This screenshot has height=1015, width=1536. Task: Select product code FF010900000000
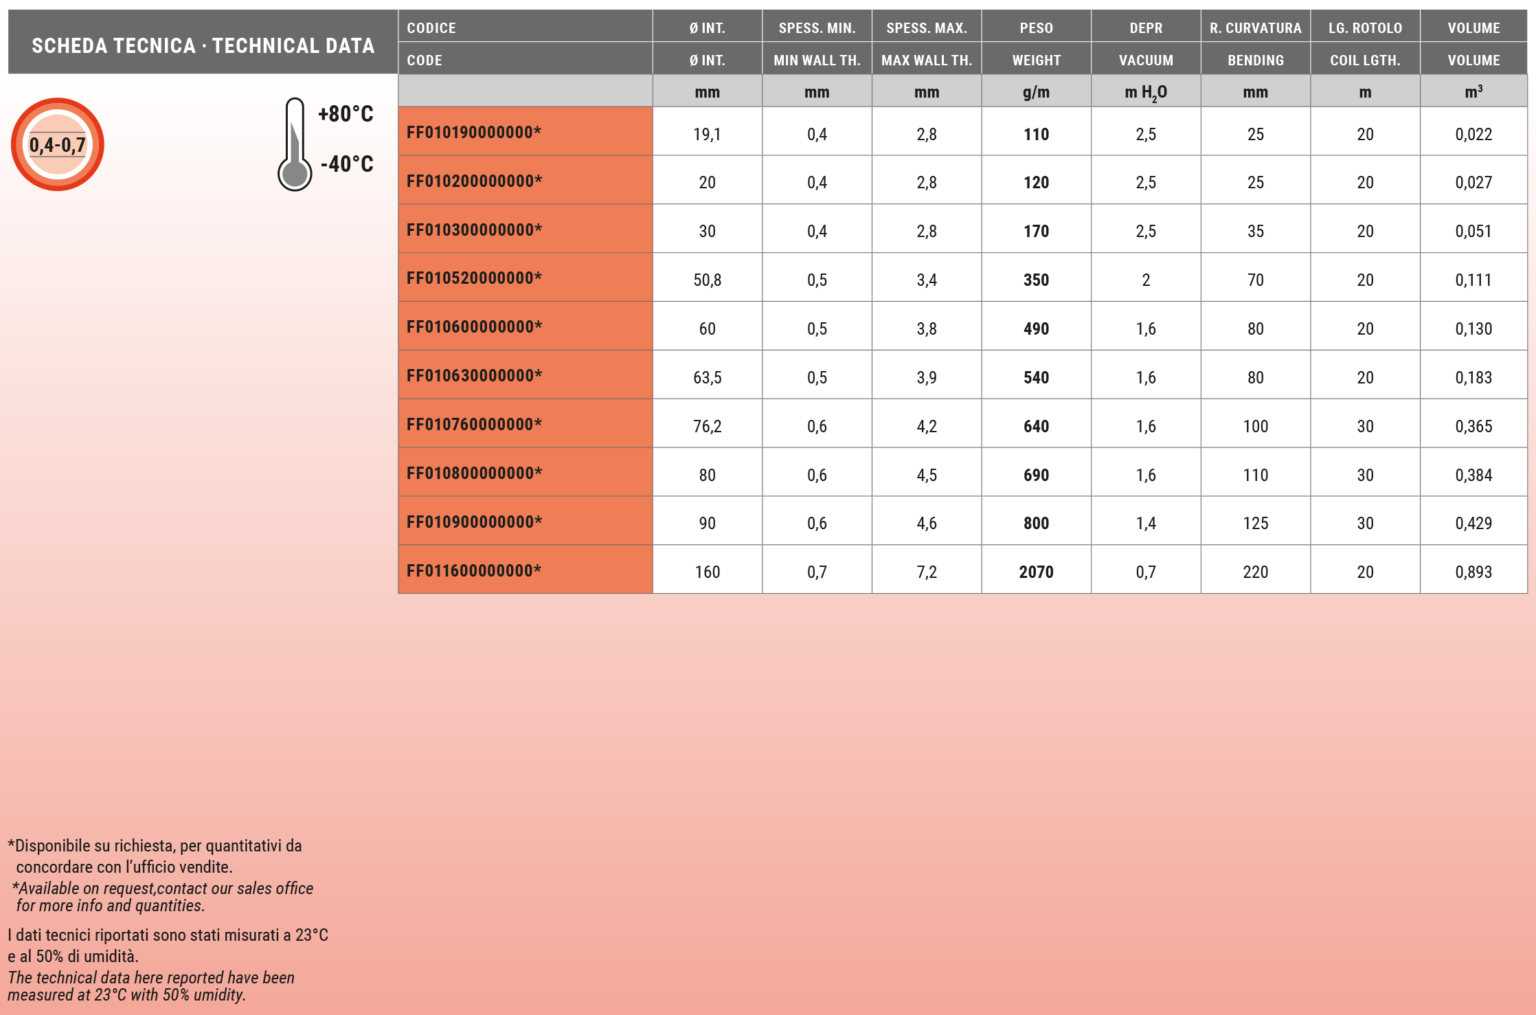click(474, 522)
